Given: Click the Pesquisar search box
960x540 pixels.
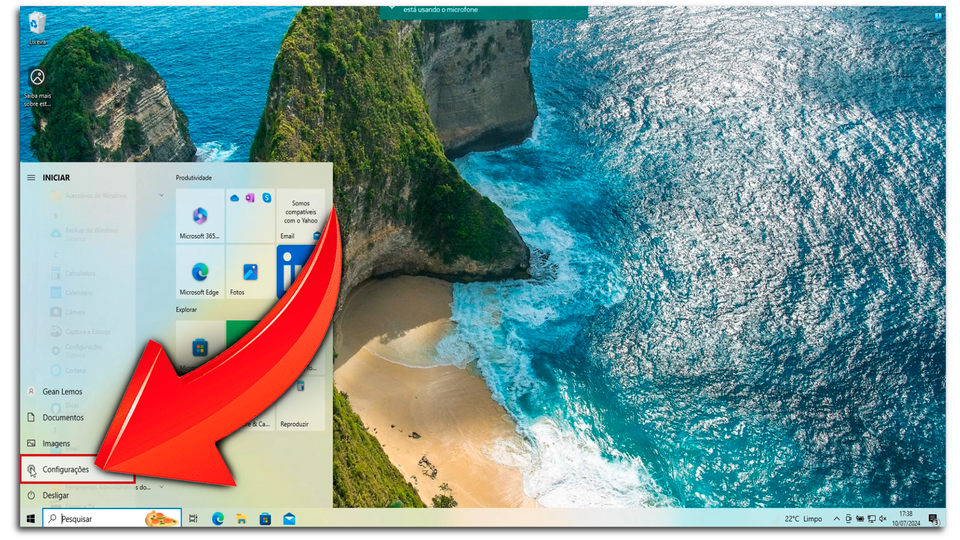Looking at the screenshot, I should pos(112,519).
